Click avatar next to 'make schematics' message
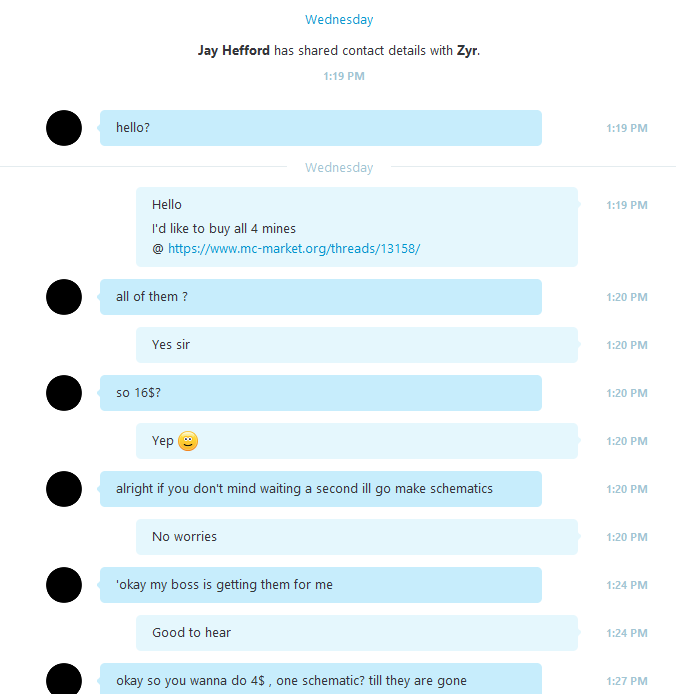 click(64, 489)
